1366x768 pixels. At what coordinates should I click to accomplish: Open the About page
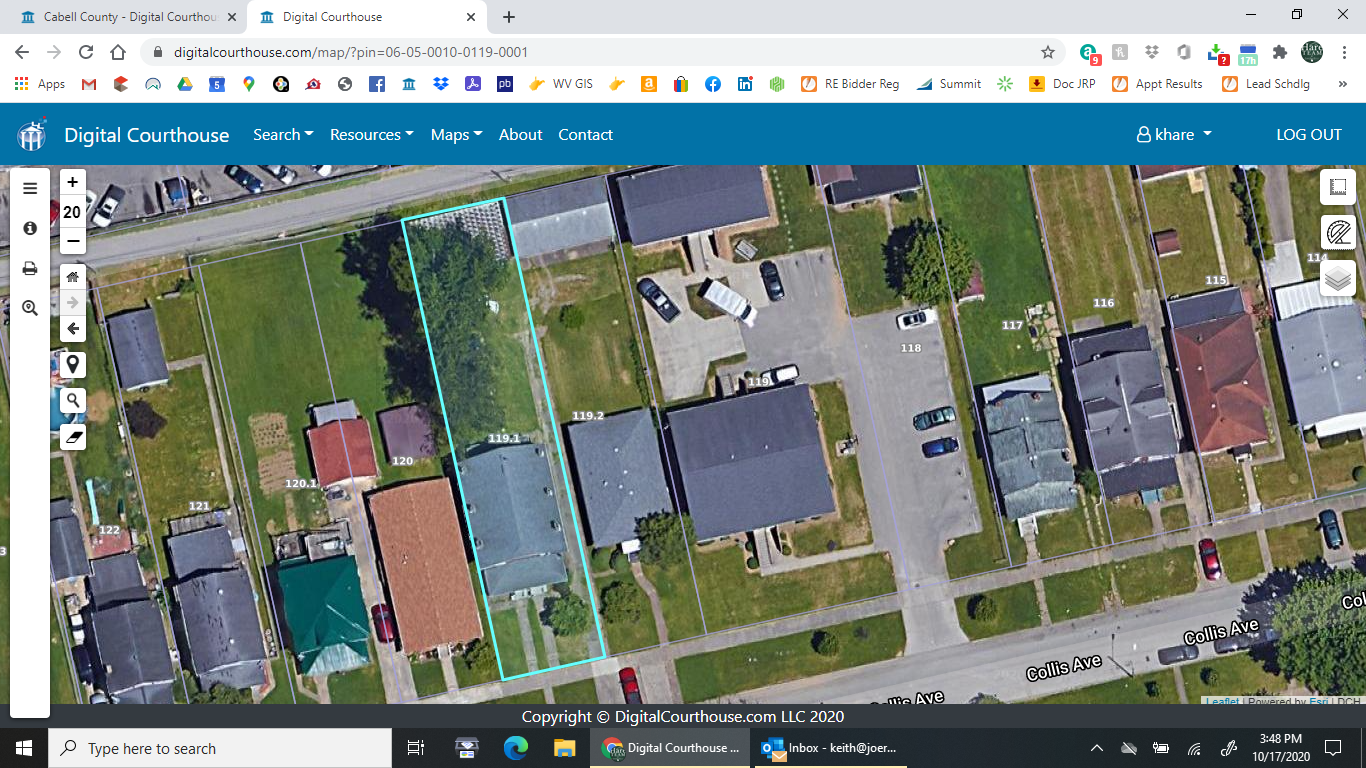[521, 134]
